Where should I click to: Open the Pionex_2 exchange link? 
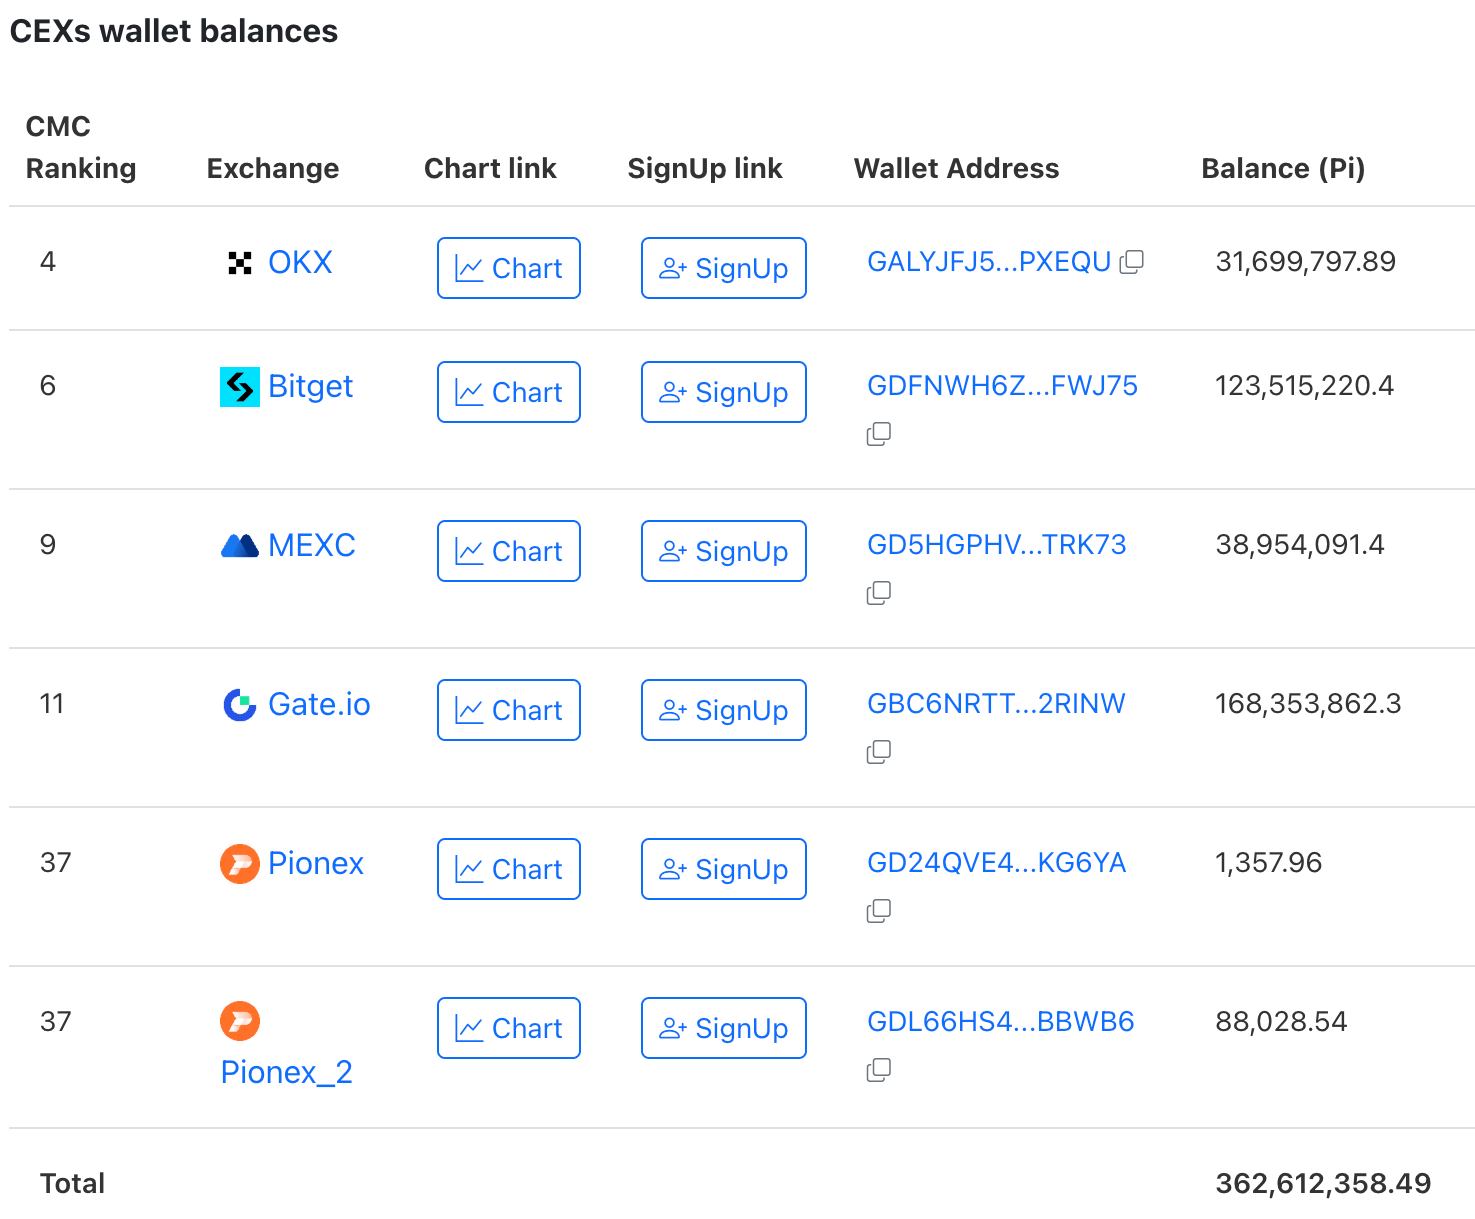click(286, 1072)
